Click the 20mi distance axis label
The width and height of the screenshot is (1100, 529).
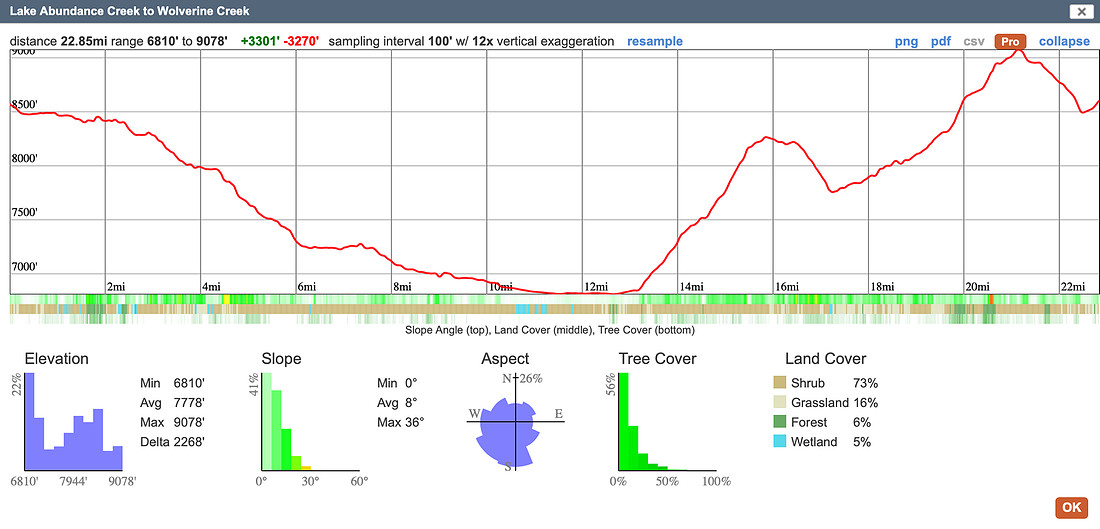[x=977, y=286]
